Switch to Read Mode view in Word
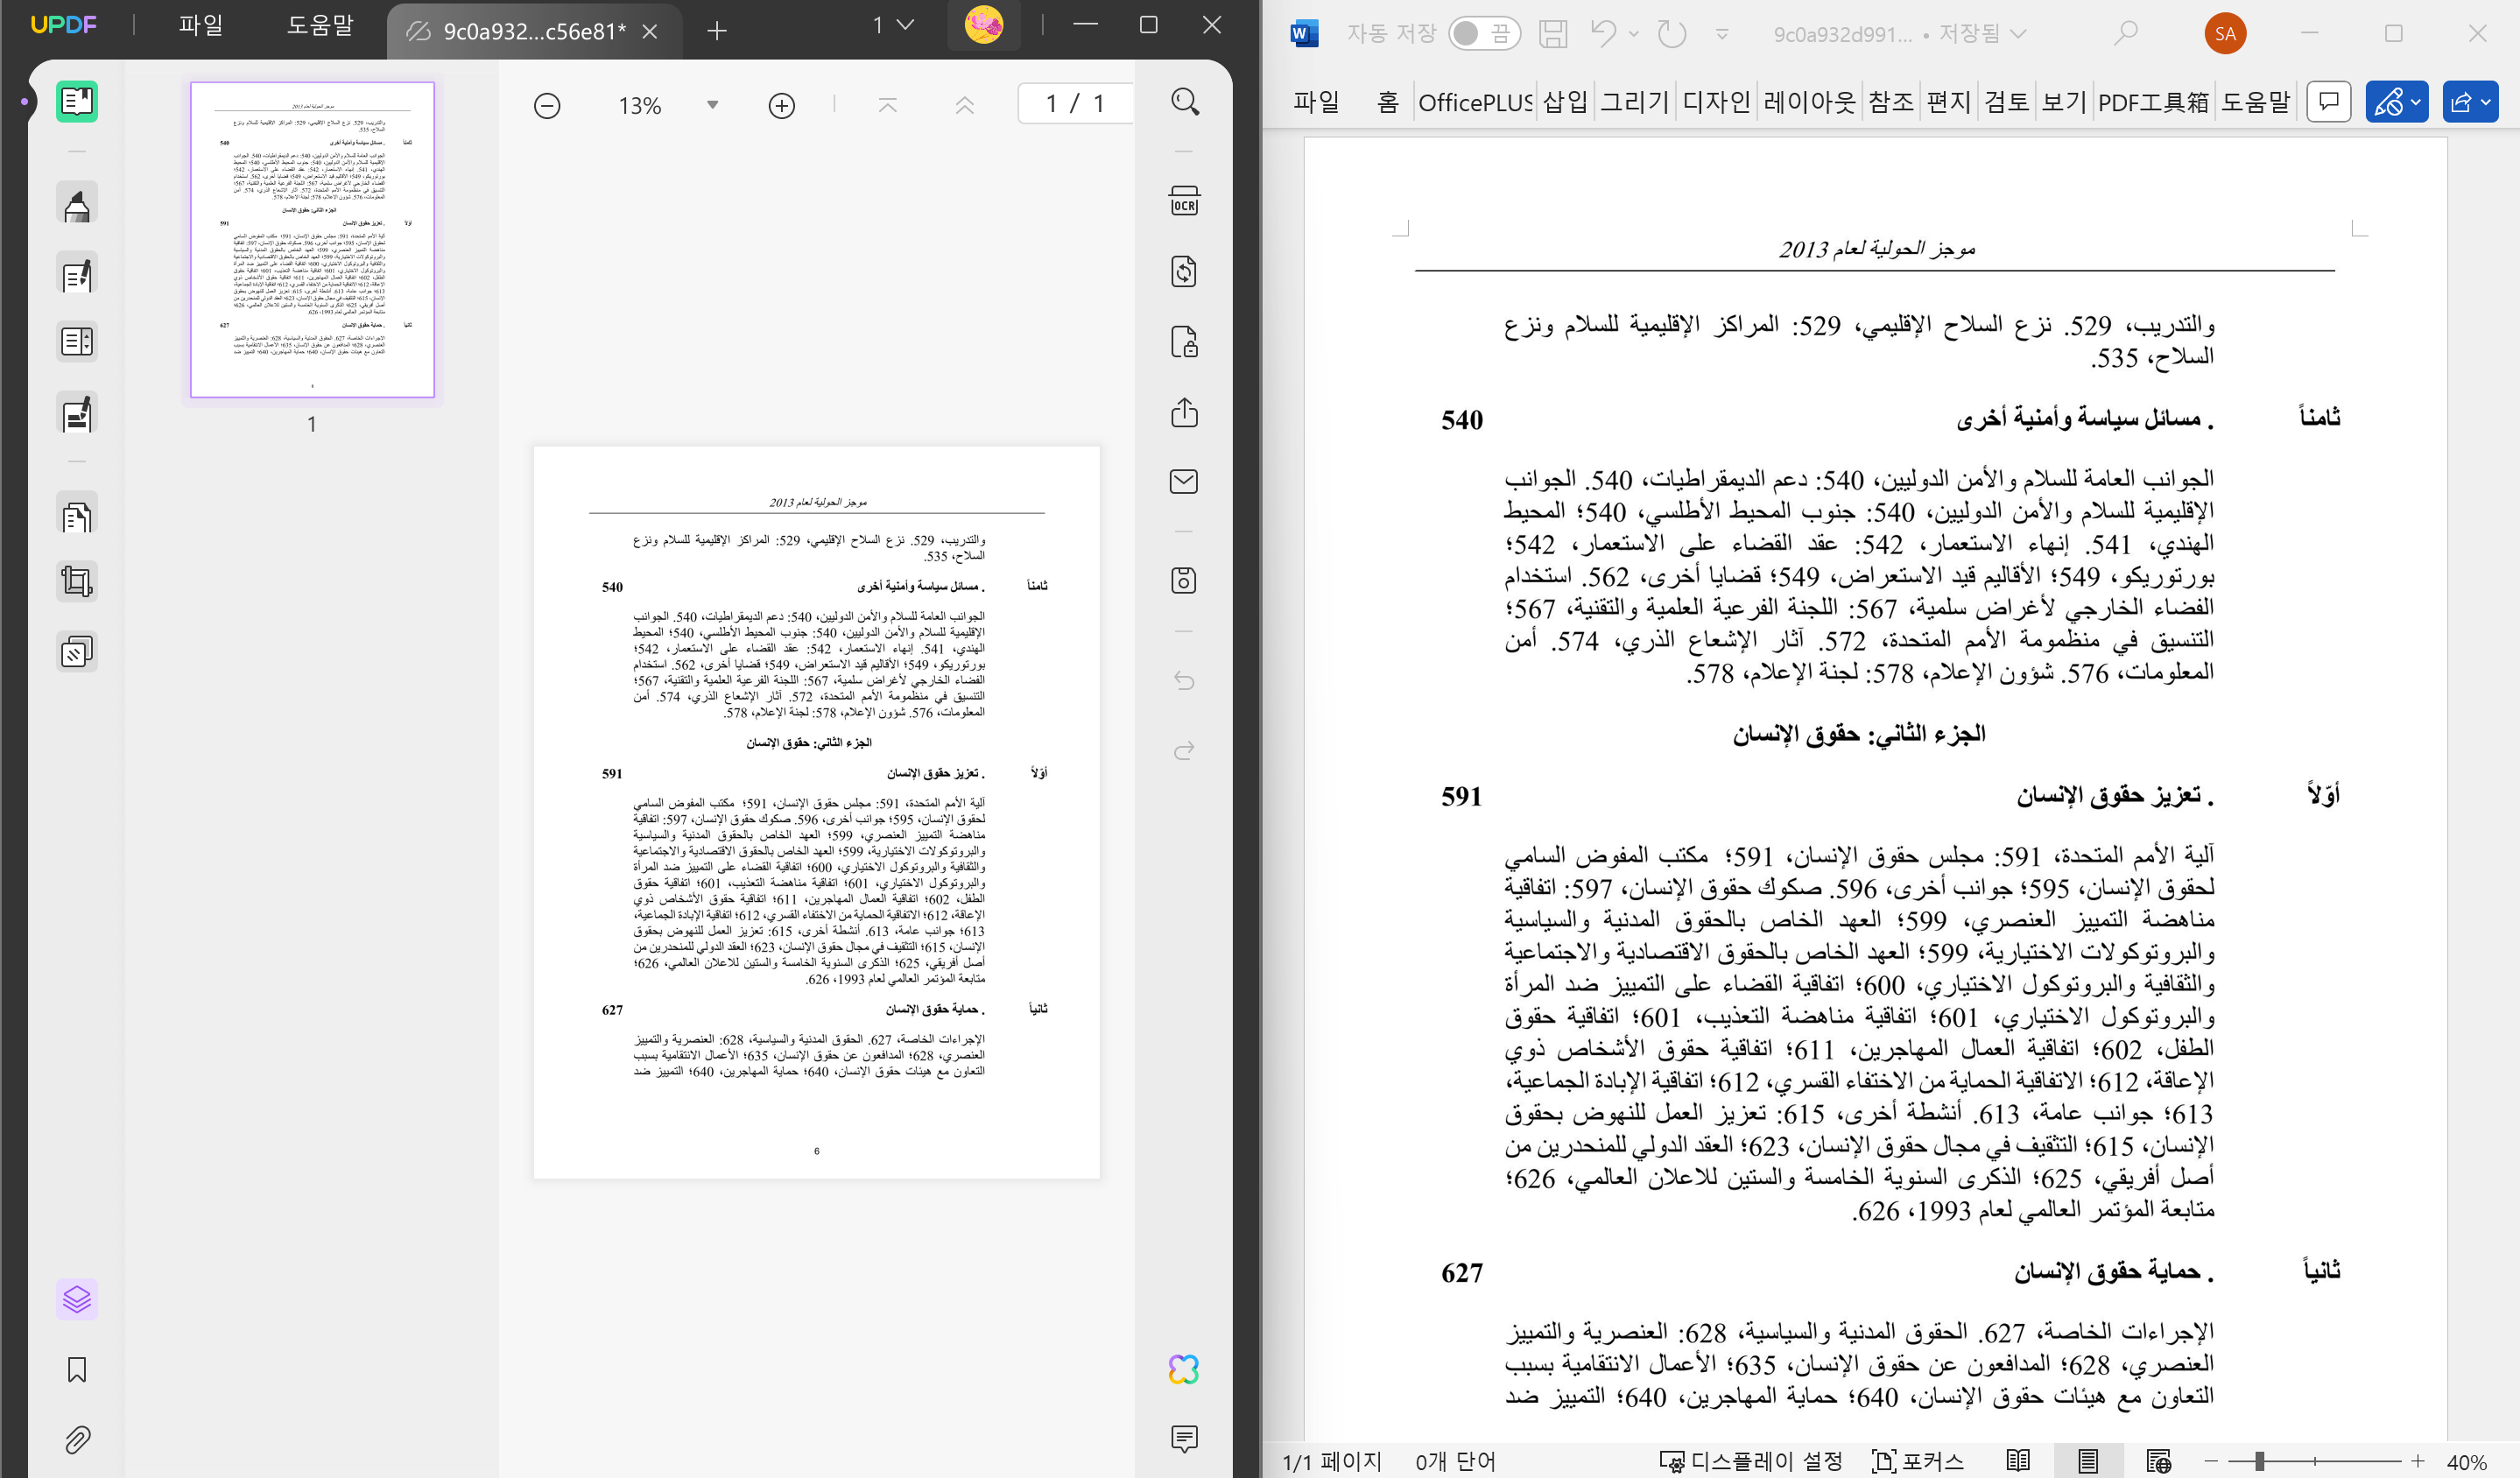This screenshot has width=2520, height=1478. click(2018, 1461)
